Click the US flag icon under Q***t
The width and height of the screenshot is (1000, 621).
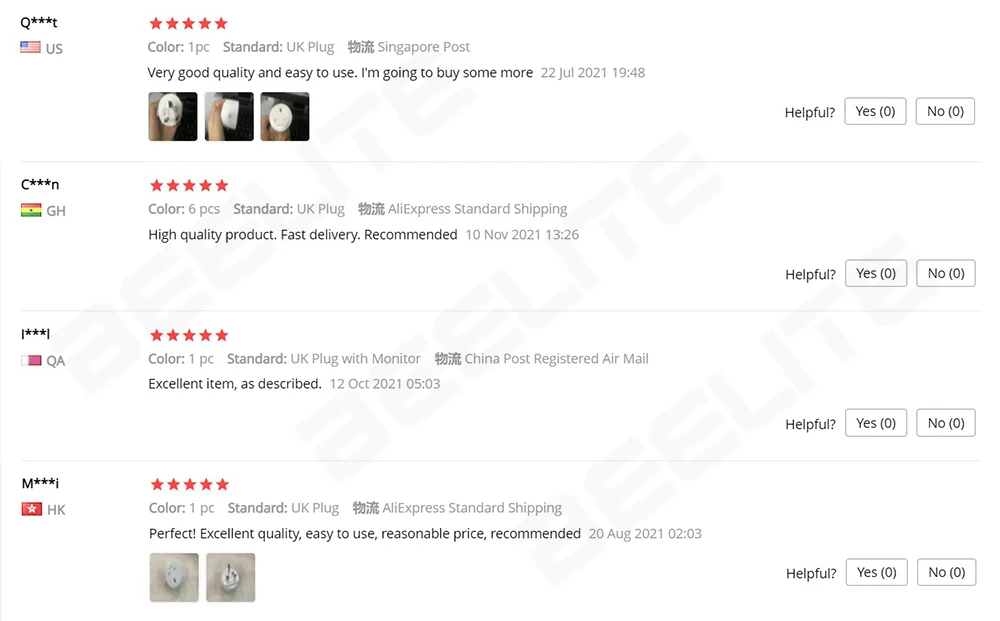coord(31,47)
